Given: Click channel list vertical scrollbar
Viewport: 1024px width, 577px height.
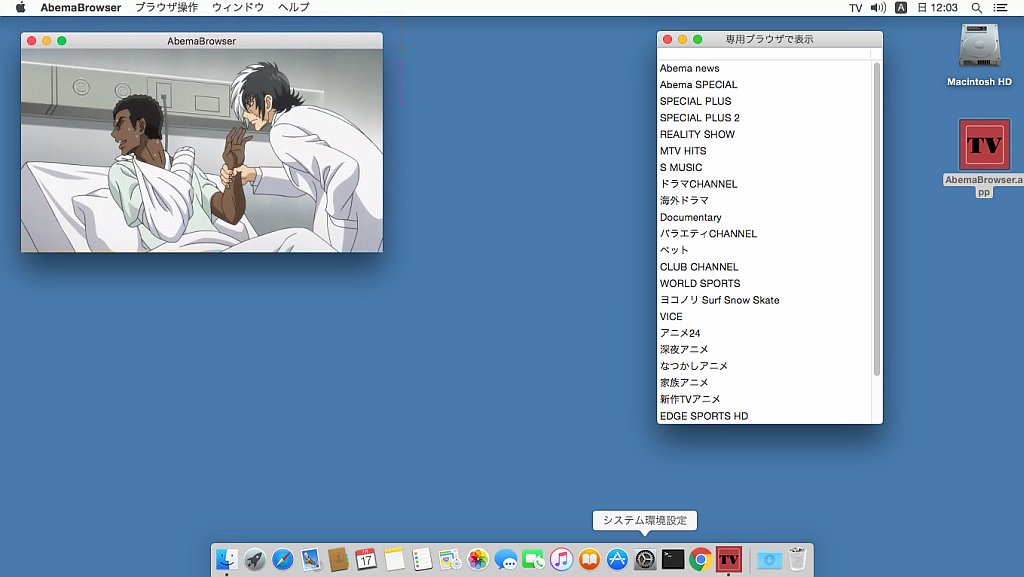Looking at the screenshot, I should tap(877, 219).
